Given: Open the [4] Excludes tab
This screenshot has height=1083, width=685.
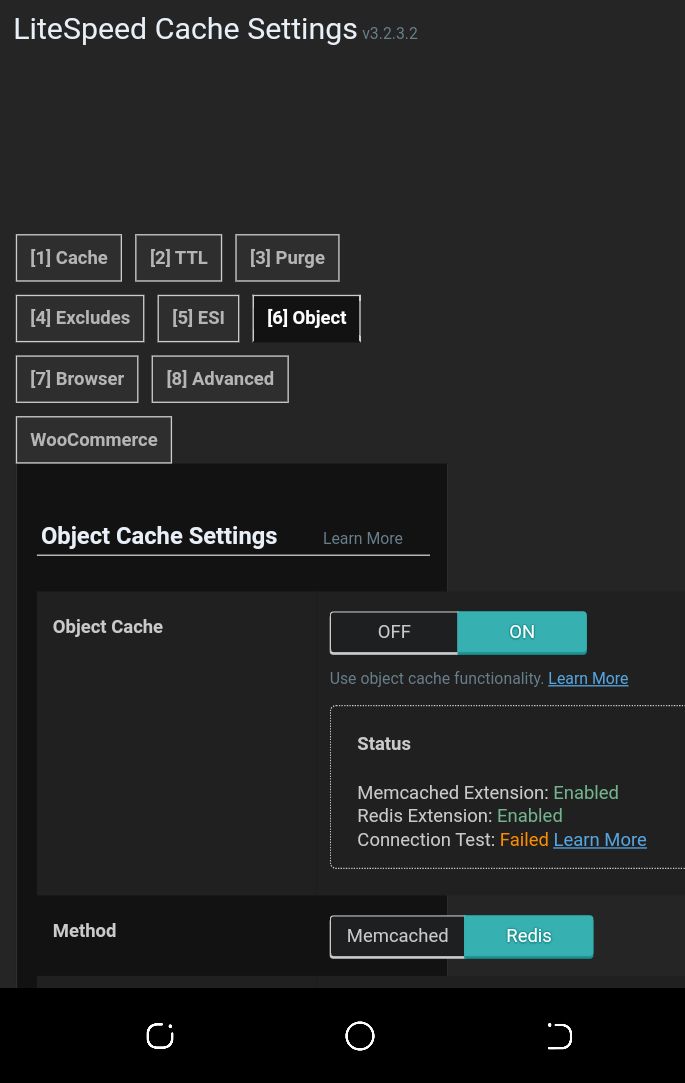Looking at the screenshot, I should [80, 318].
